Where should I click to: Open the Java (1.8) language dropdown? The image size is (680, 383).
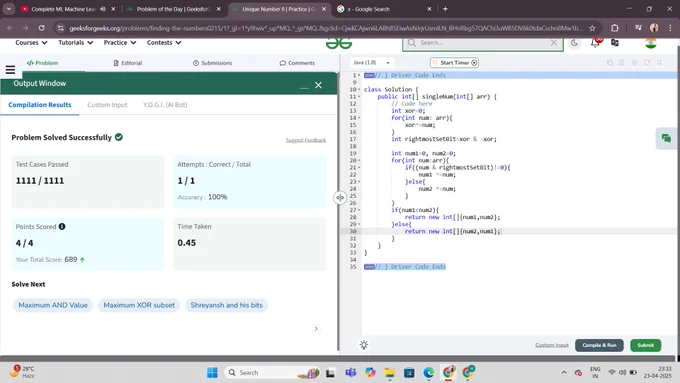point(371,62)
